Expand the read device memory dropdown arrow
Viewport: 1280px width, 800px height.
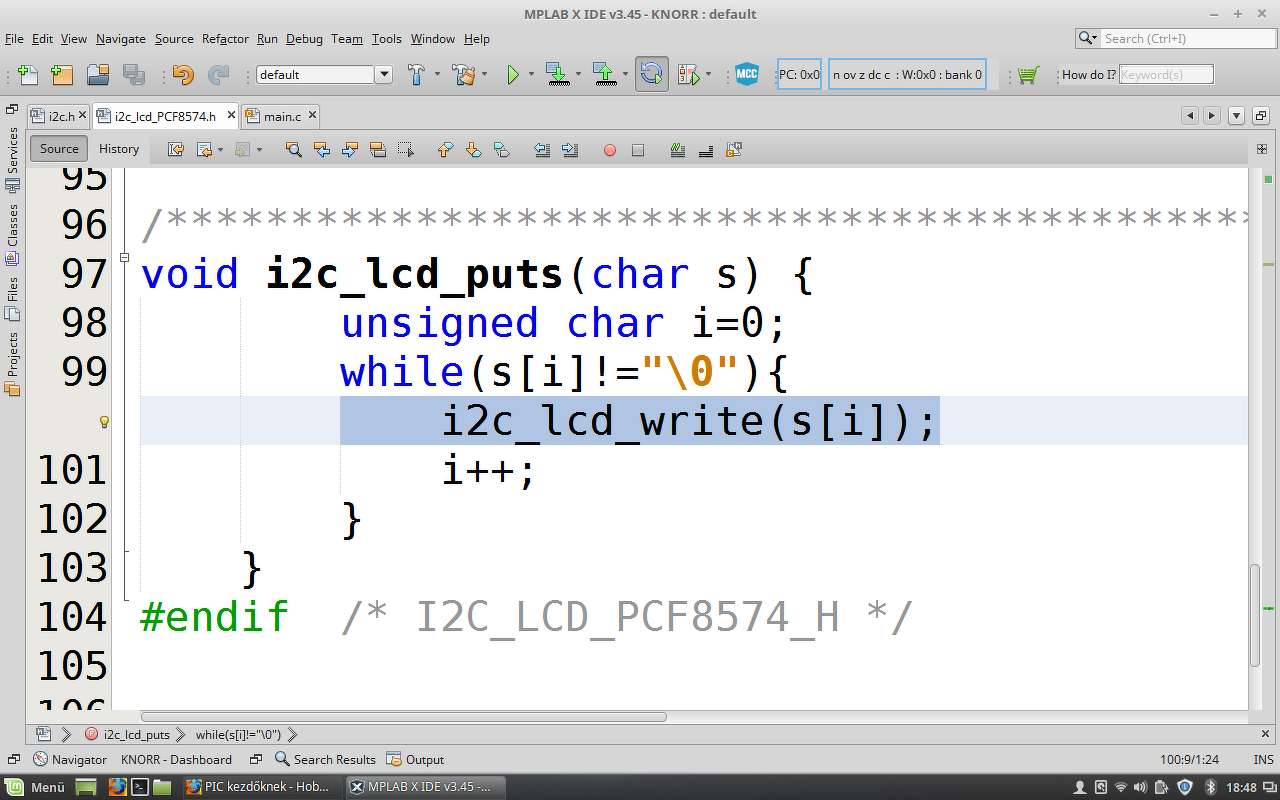(625, 74)
